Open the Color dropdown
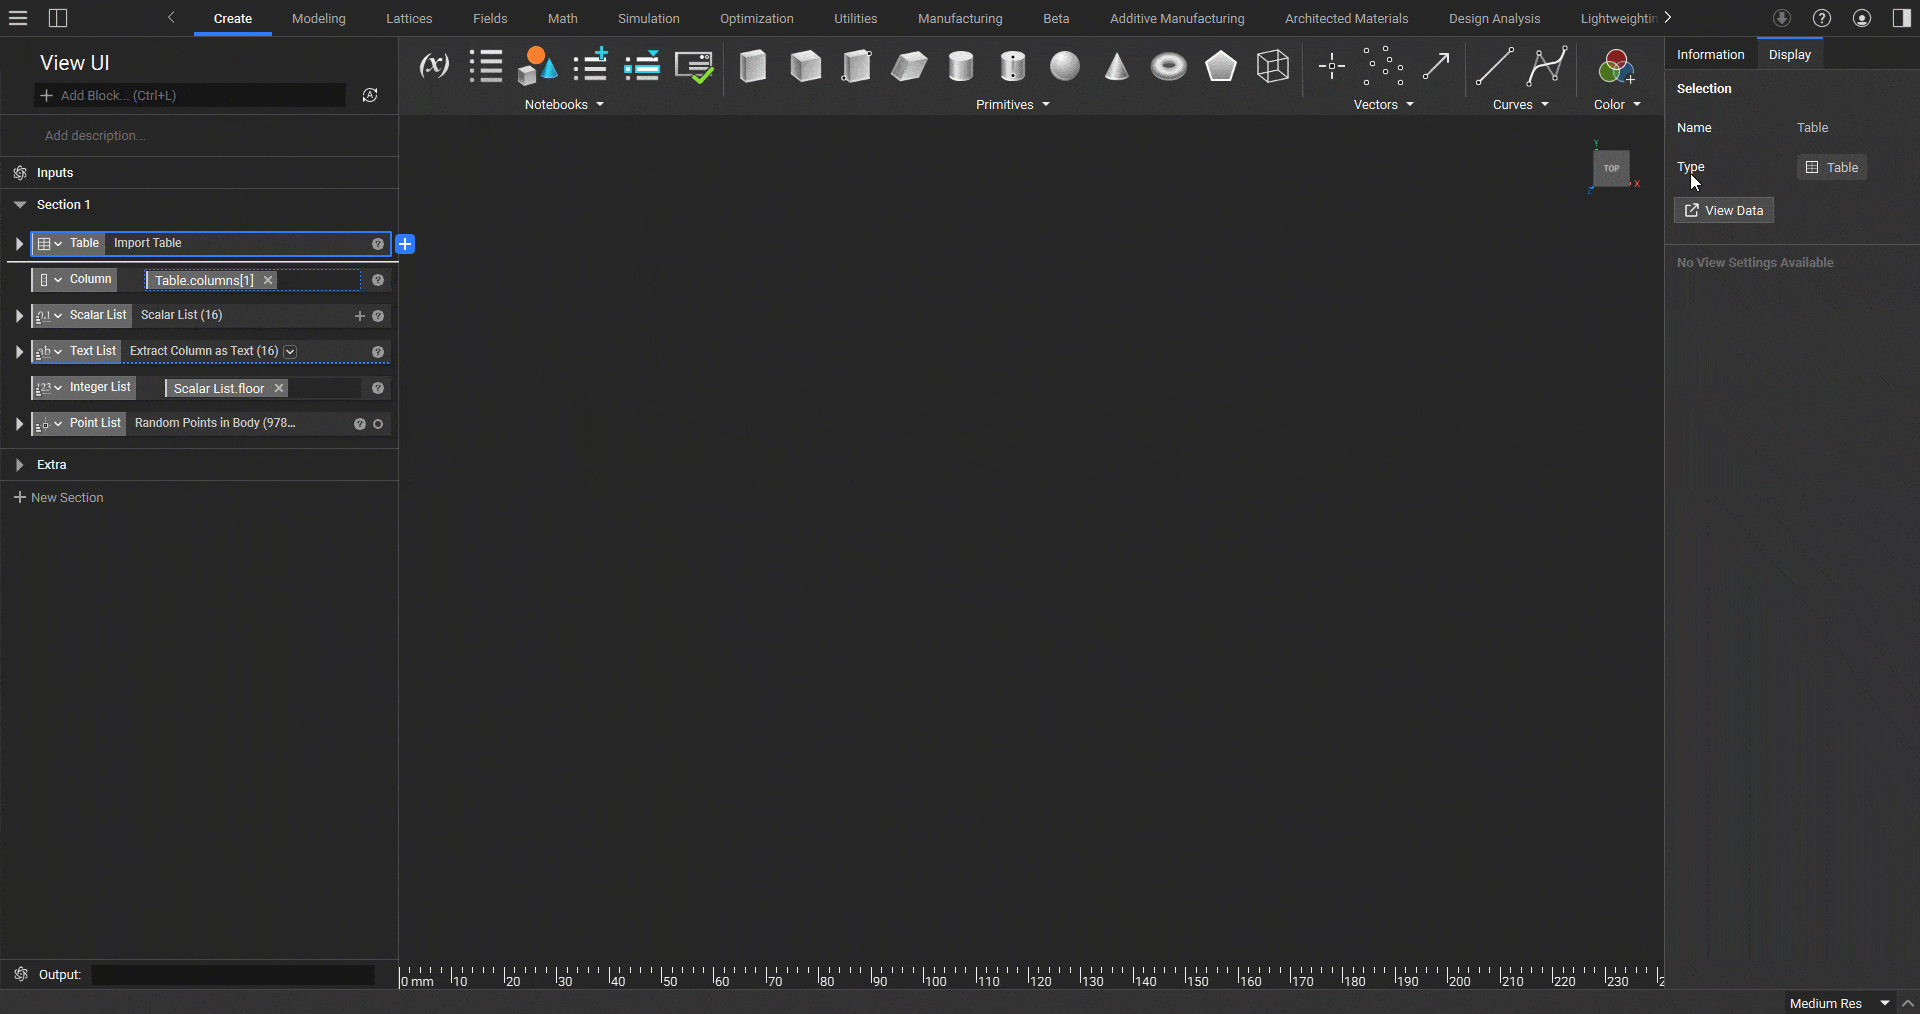The height and width of the screenshot is (1014, 1920). click(1617, 105)
